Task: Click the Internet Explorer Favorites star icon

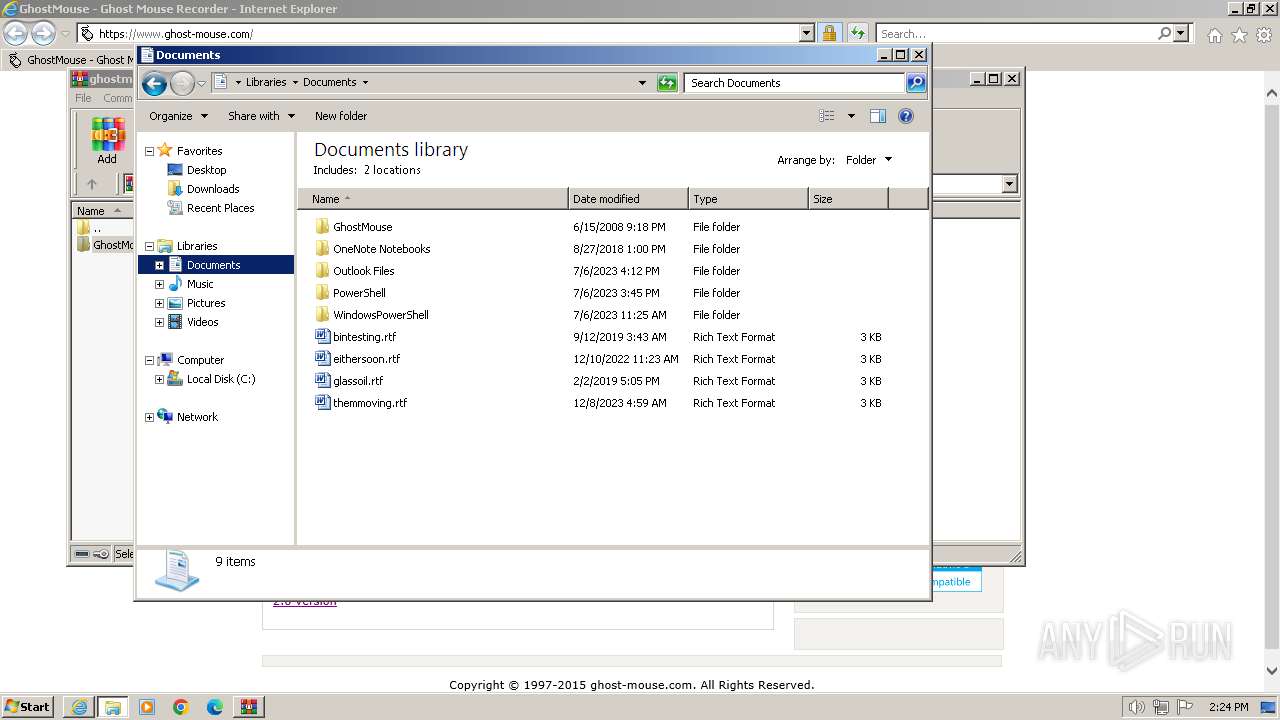Action: point(1239,35)
